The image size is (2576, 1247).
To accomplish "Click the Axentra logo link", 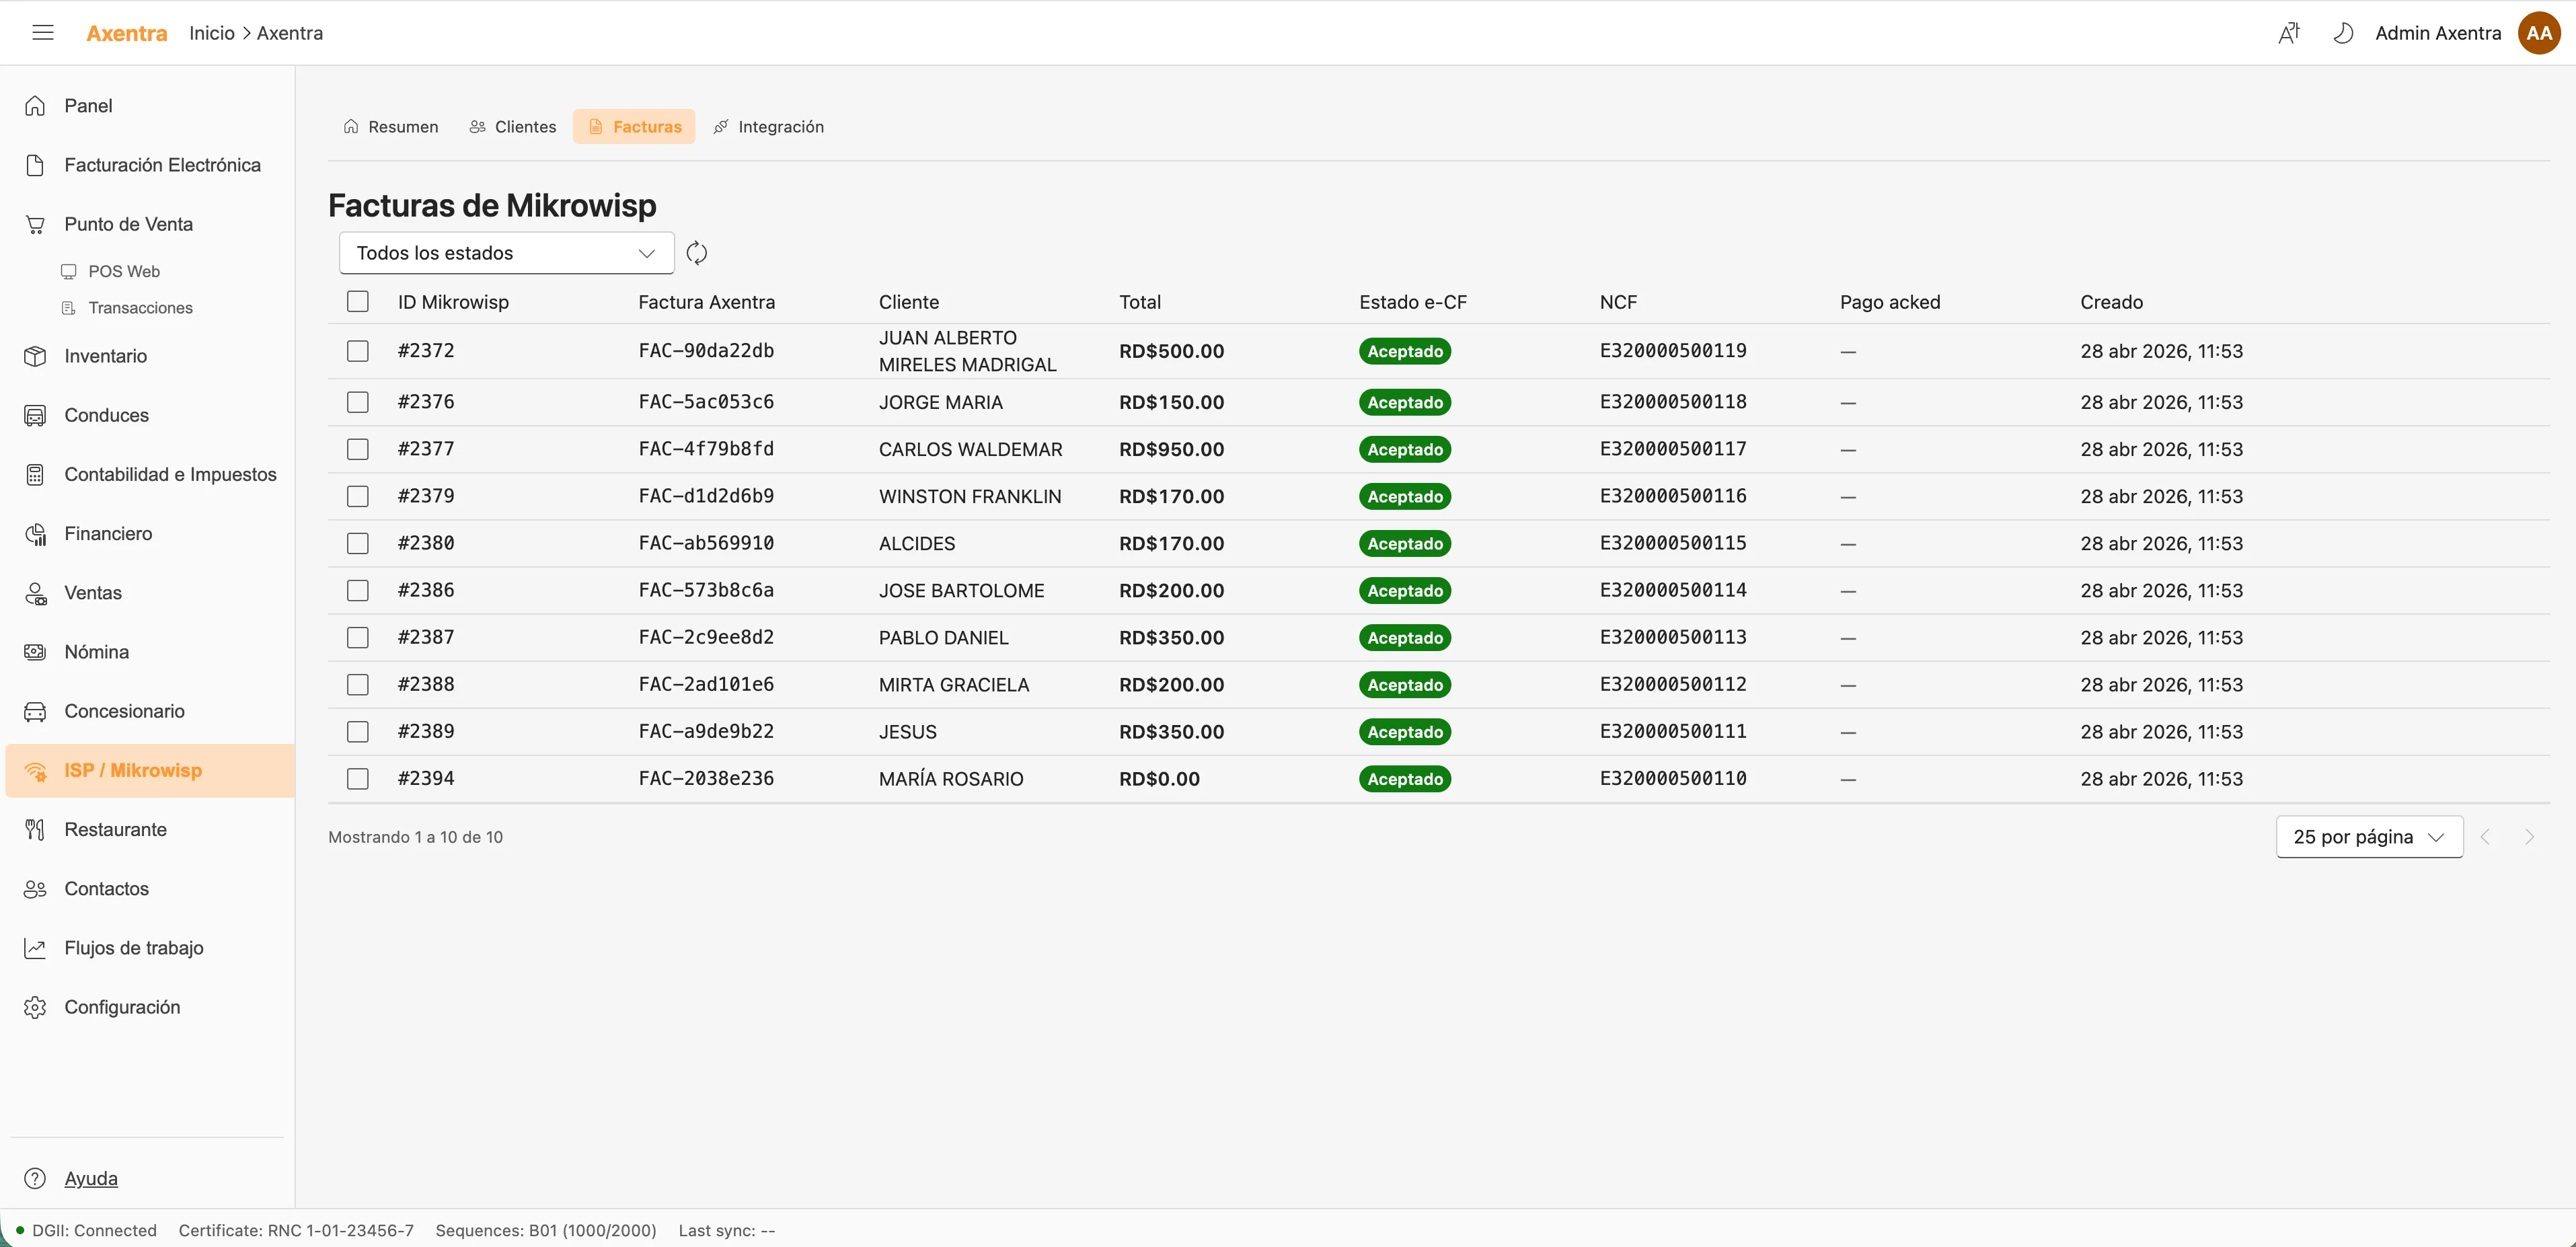I will point(127,33).
